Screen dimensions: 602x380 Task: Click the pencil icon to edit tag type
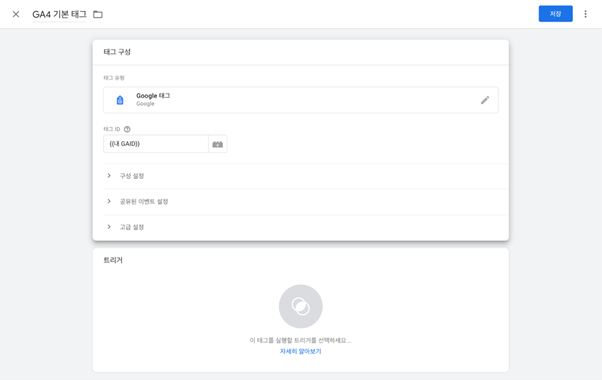tap(485, 100)
